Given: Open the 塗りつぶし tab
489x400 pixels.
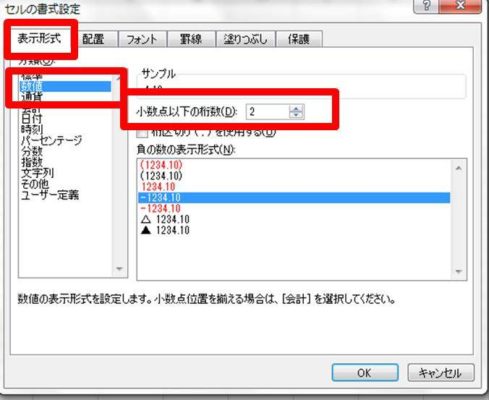Looking at the screenshot, I should (245, 39).
